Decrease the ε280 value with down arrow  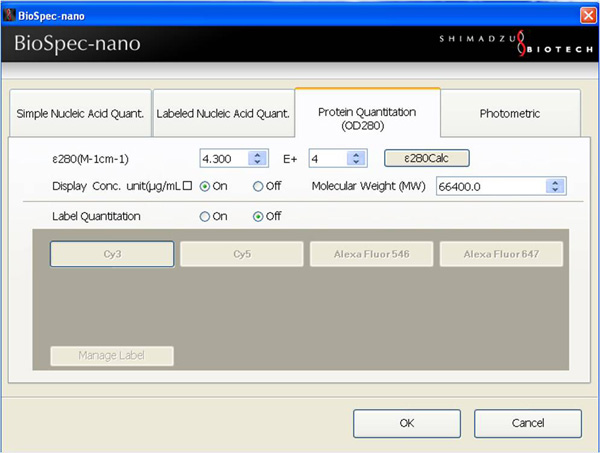coord(257,162)
